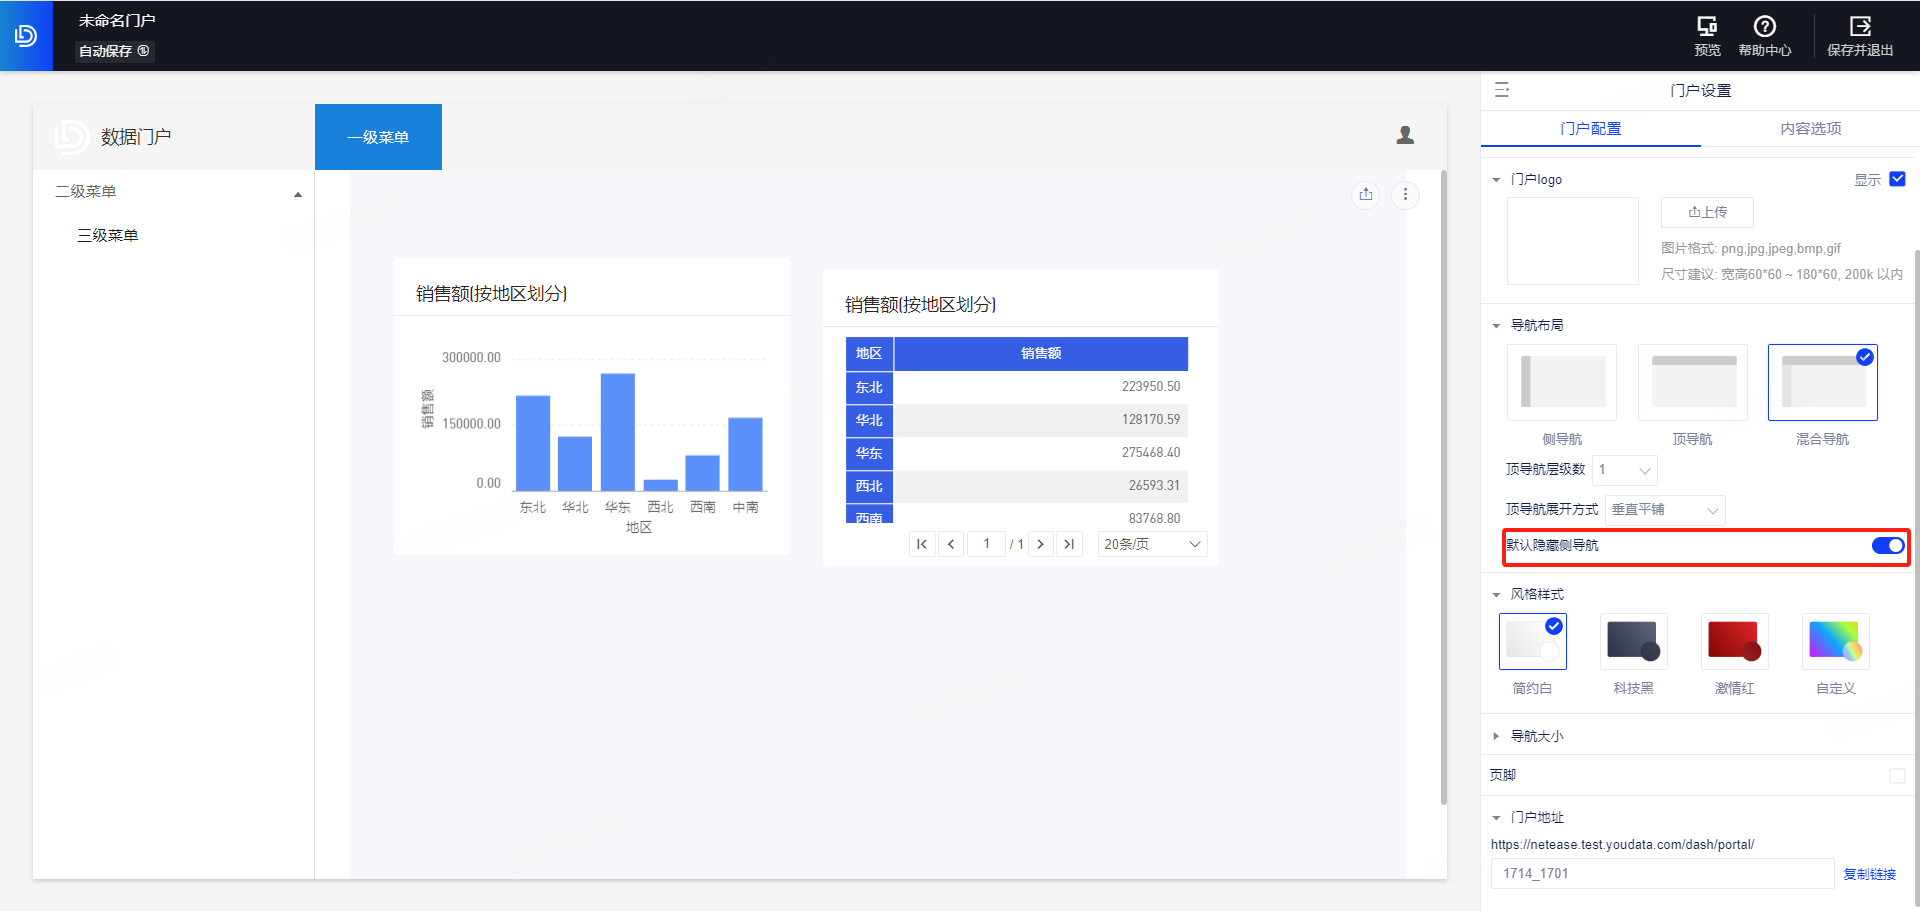
Task: Click the Preview (预览) icon
Action: coord(1707,35)
